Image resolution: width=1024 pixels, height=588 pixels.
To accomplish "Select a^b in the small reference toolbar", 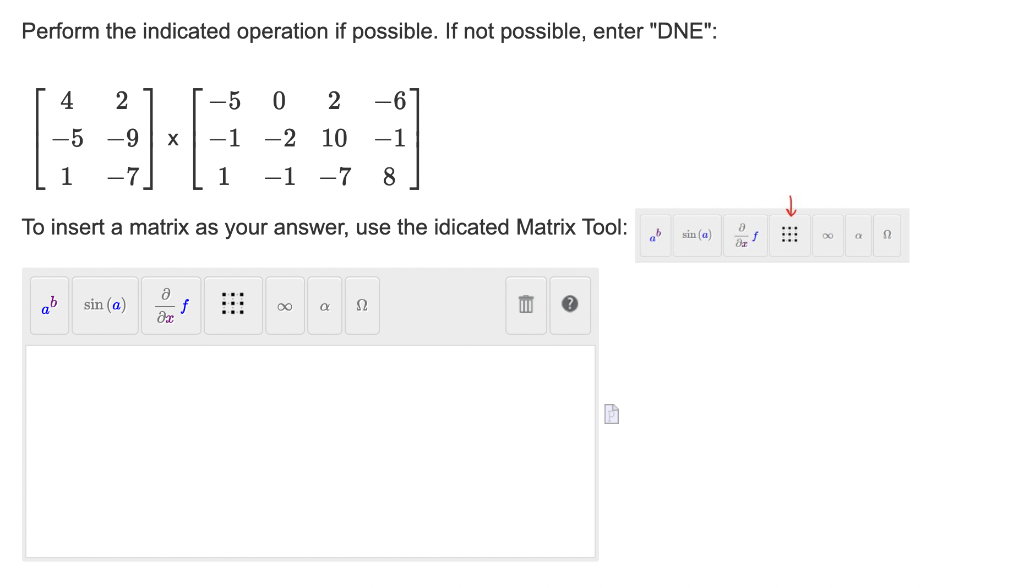I will (655, 234).
